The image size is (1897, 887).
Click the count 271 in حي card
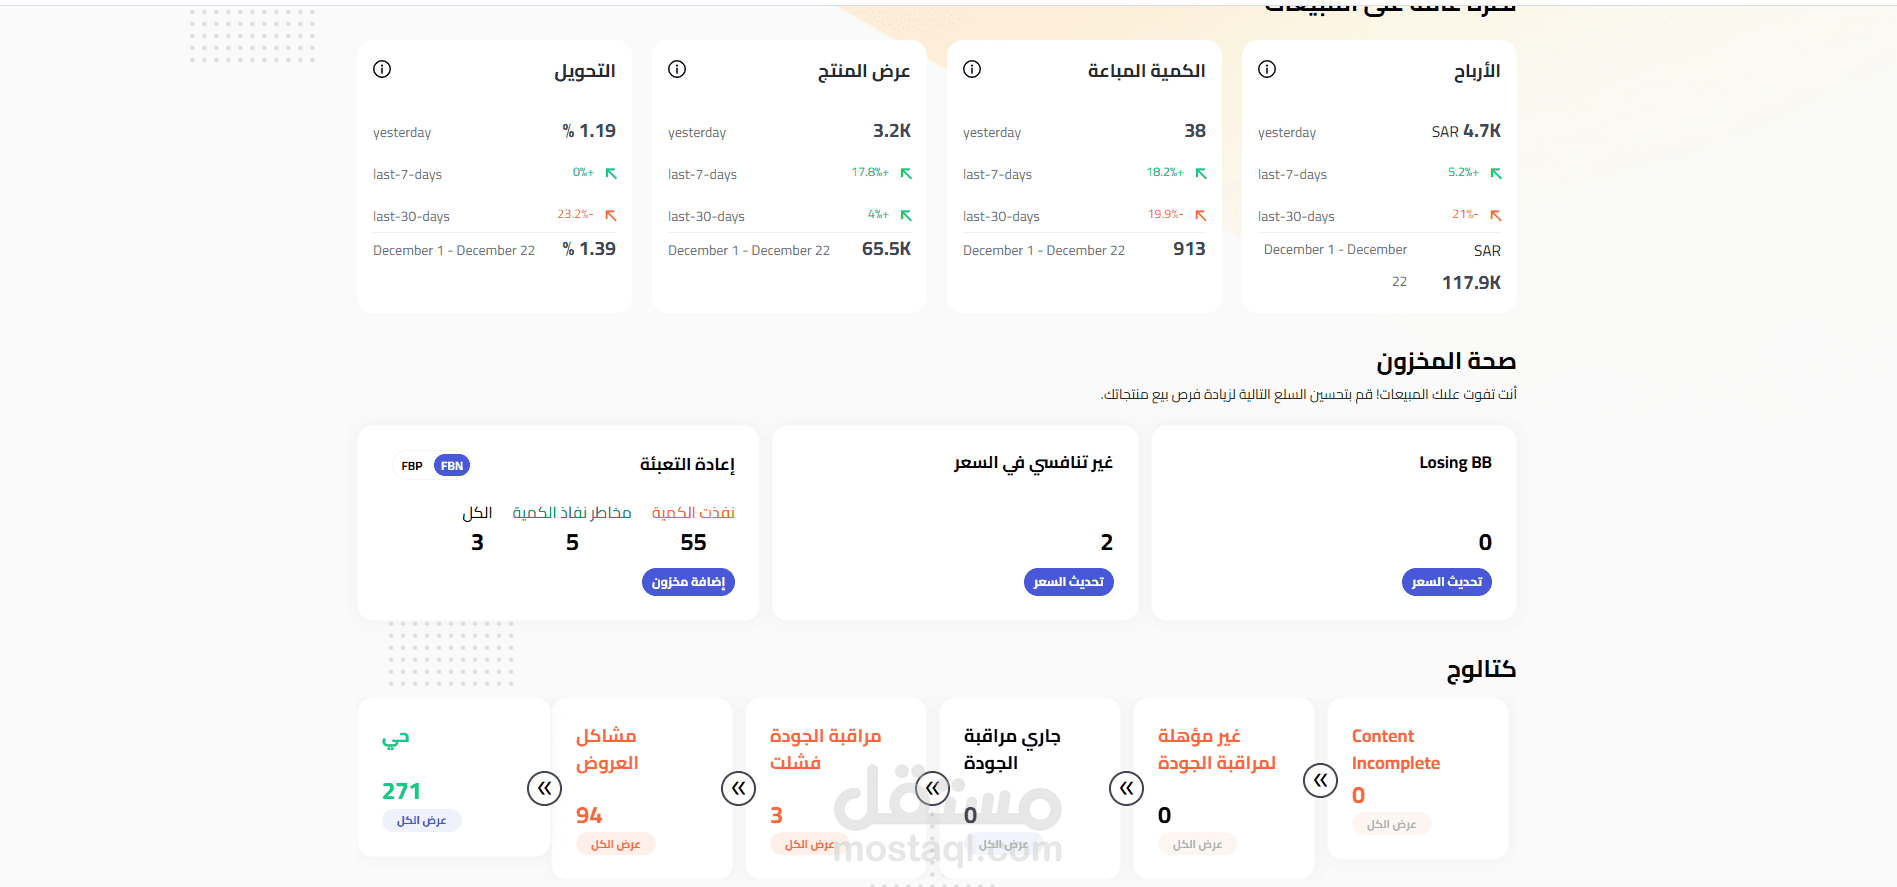point(401,791)
